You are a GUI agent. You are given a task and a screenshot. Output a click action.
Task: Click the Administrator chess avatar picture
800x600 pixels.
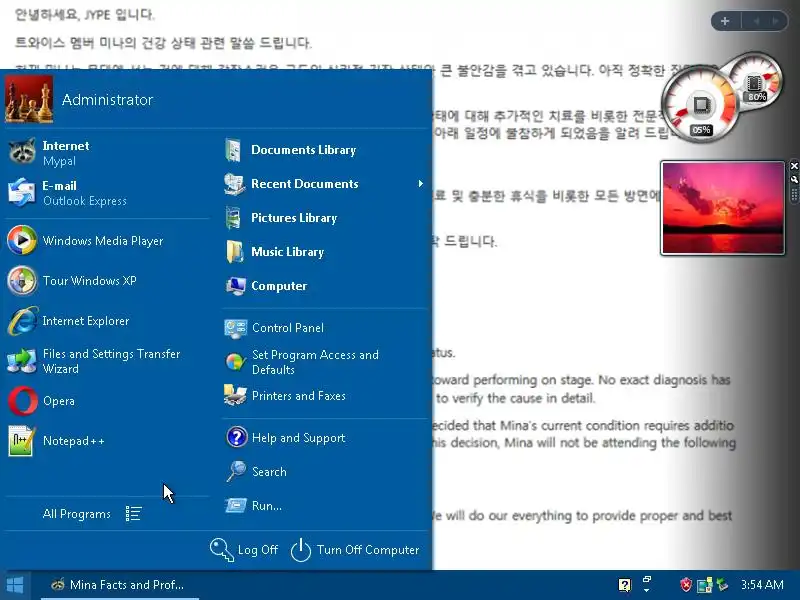point(29,99)
